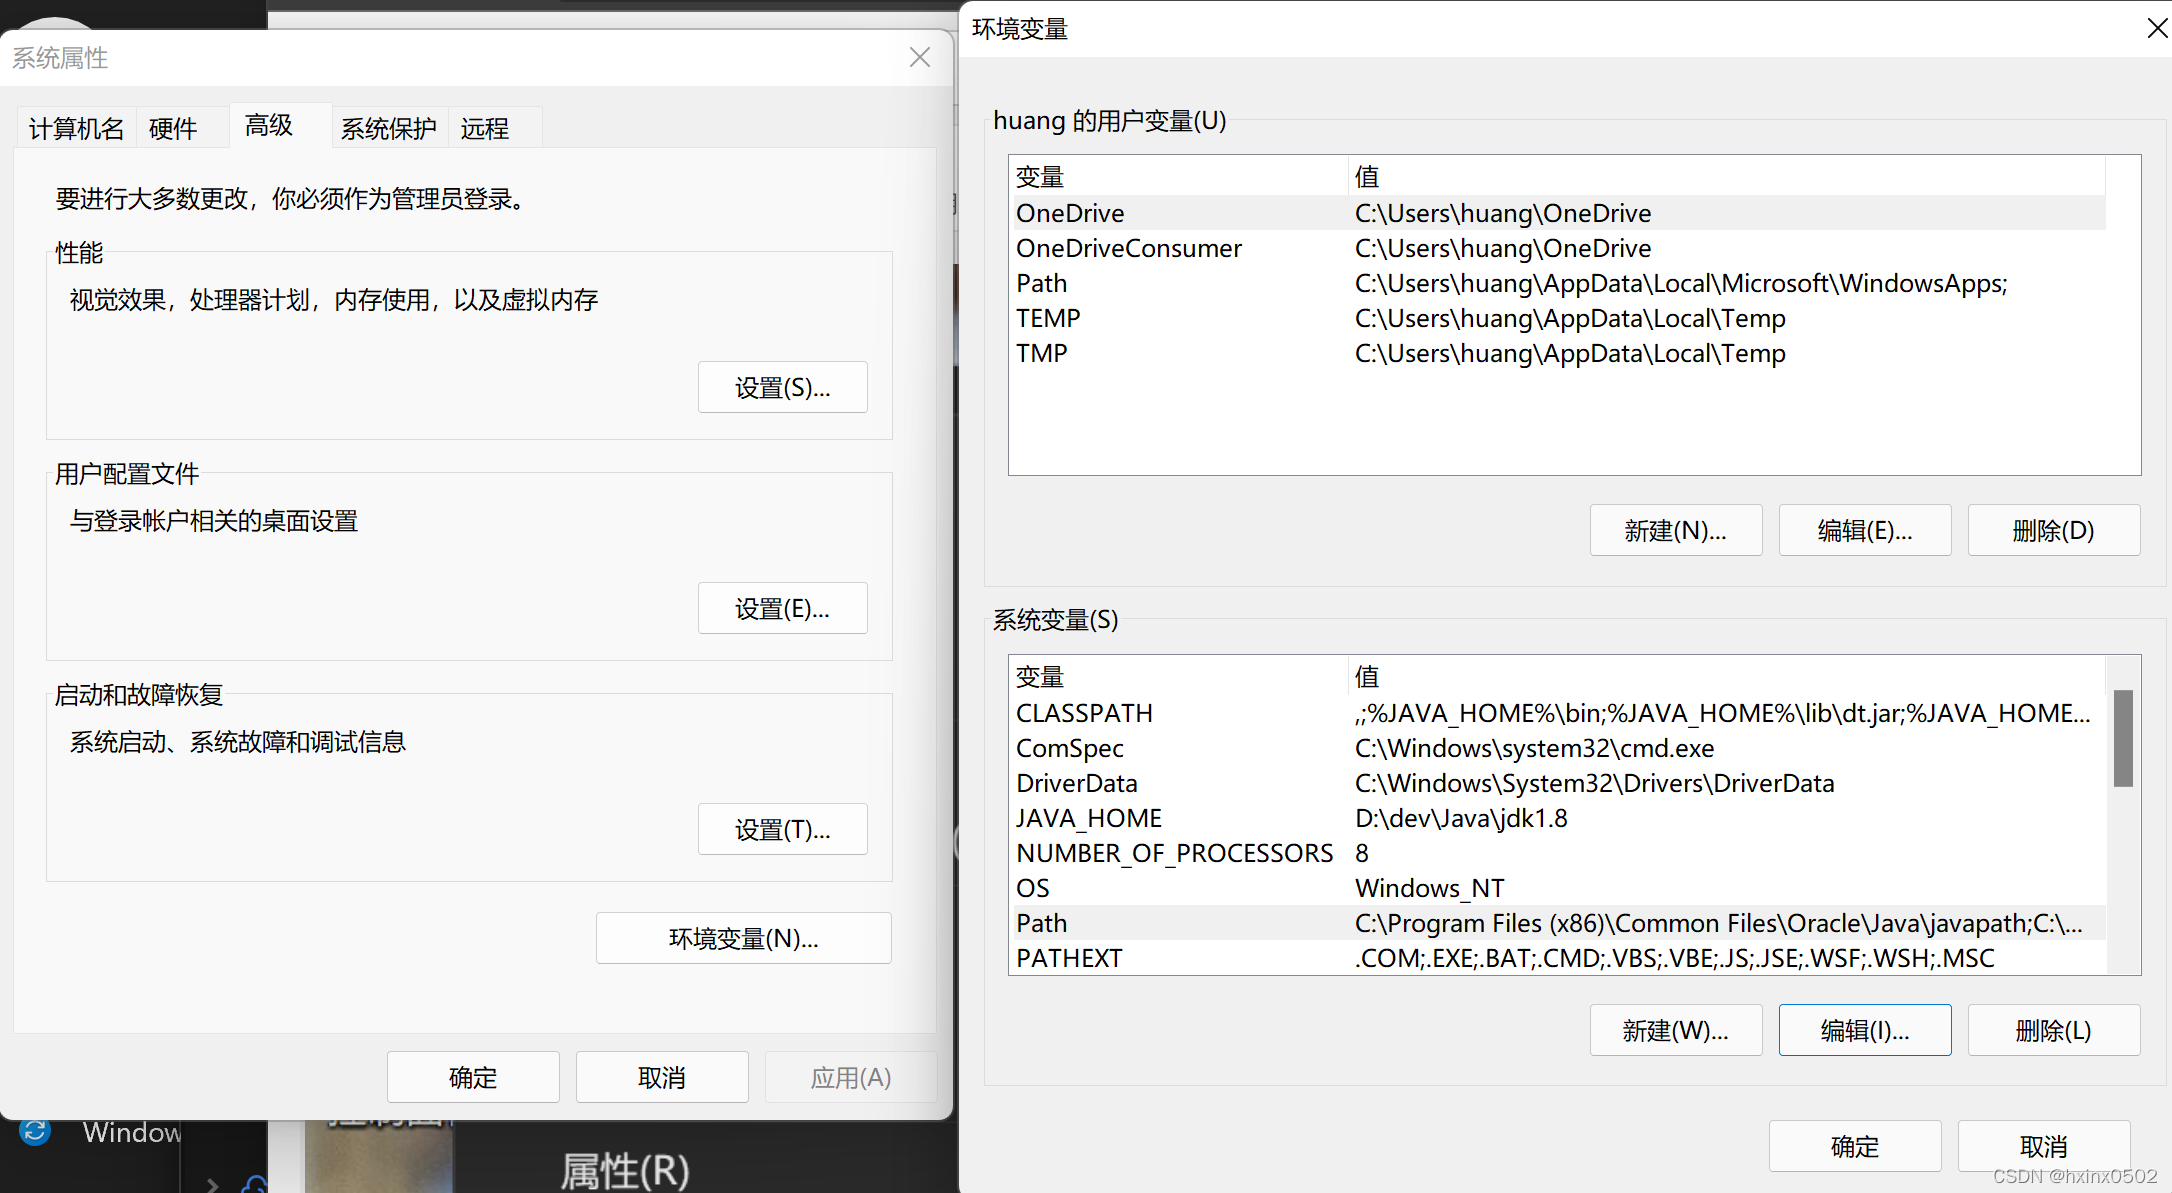The width and height of the screenshot is (2172, 1193).
Task: Click the 属性(R) menu entry in background
Action: 625,1170
